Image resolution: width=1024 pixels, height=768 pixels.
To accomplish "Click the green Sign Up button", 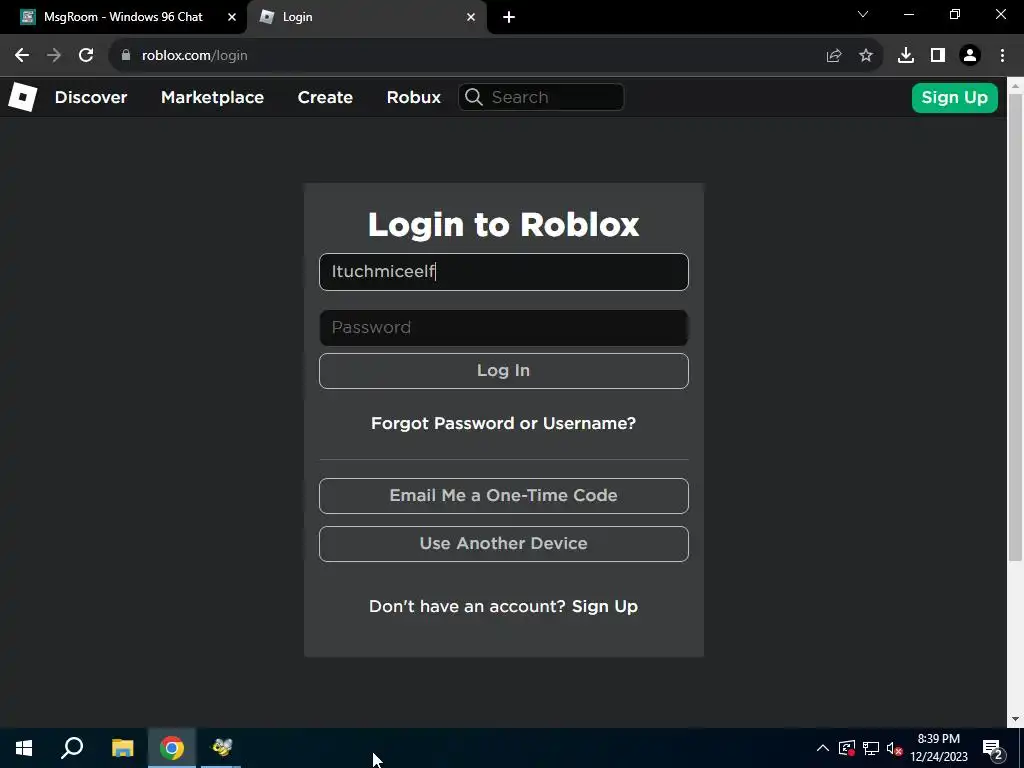I will tap(954, 98).
